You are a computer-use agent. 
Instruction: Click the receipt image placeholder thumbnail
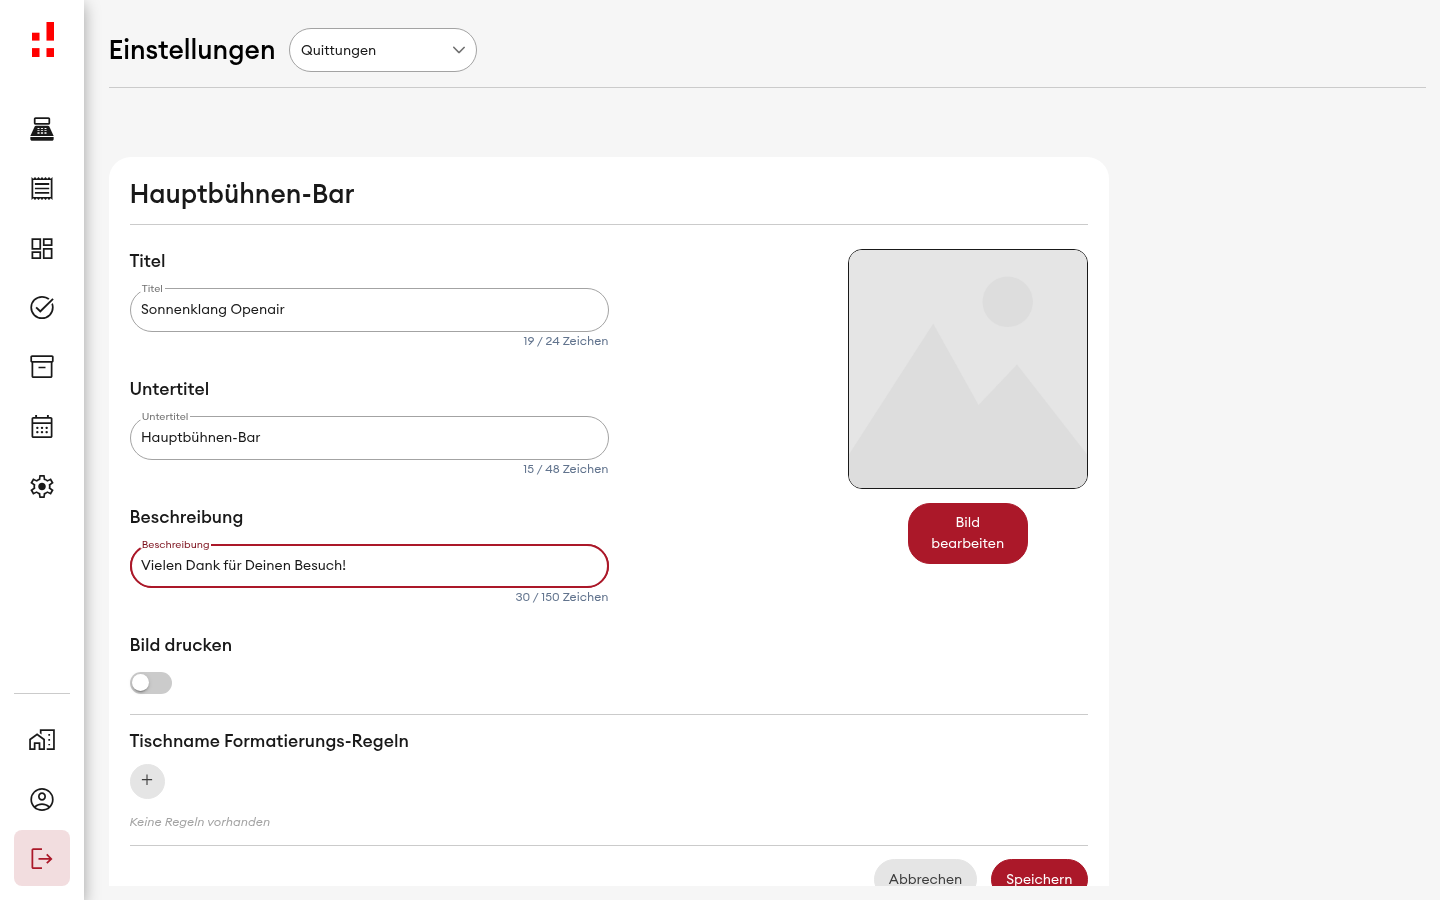click(968, 369)
